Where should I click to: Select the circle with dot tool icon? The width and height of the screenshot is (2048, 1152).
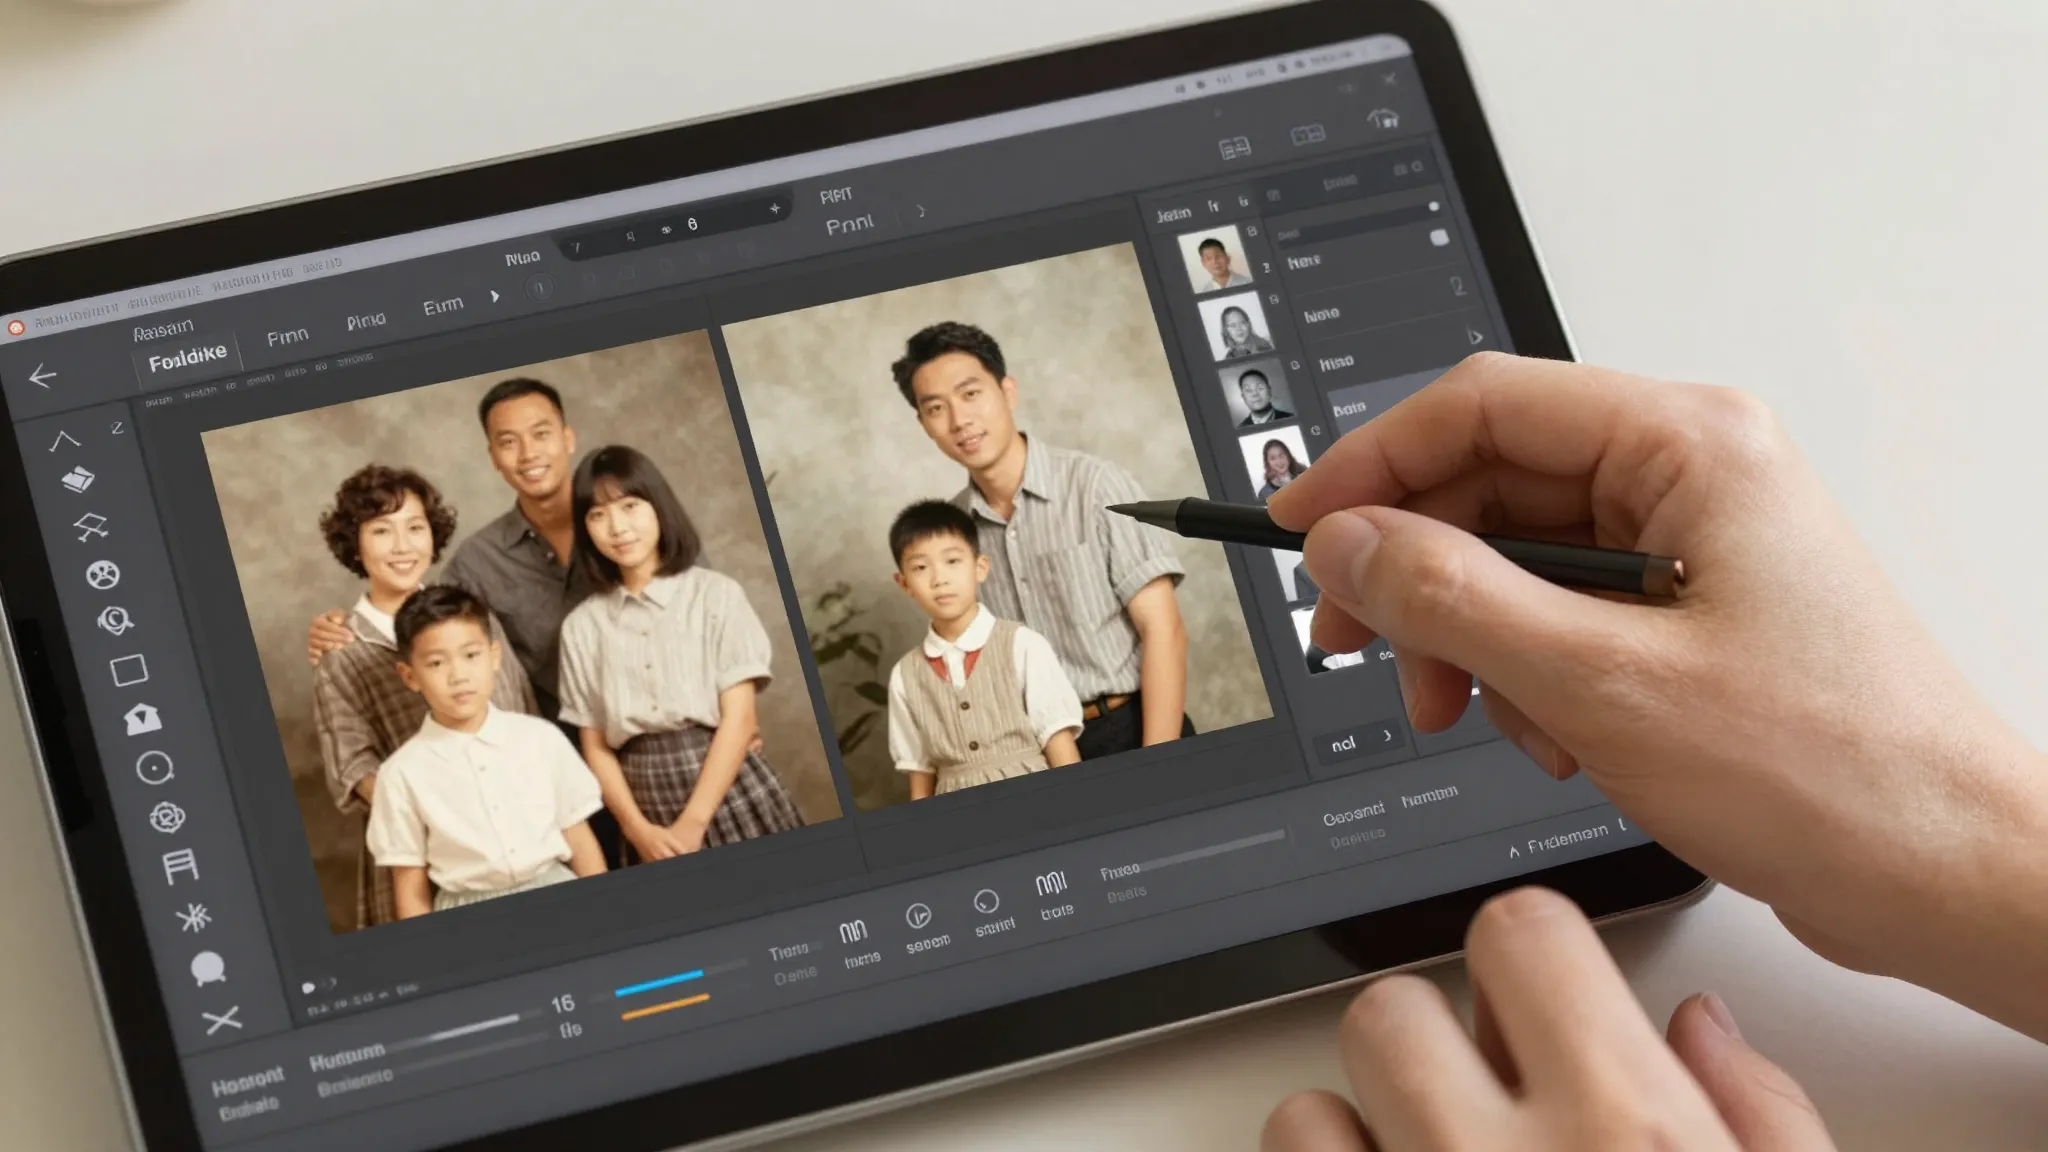pyautogui.click(x=155, y=768)
